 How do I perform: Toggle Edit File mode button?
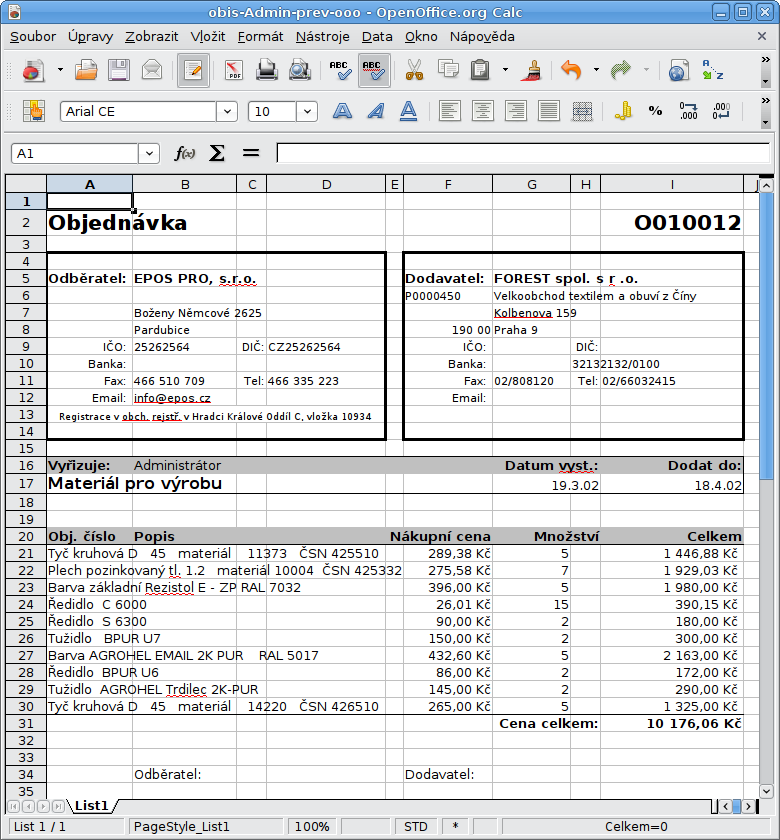pyautogui.click(x=193, y=71)
